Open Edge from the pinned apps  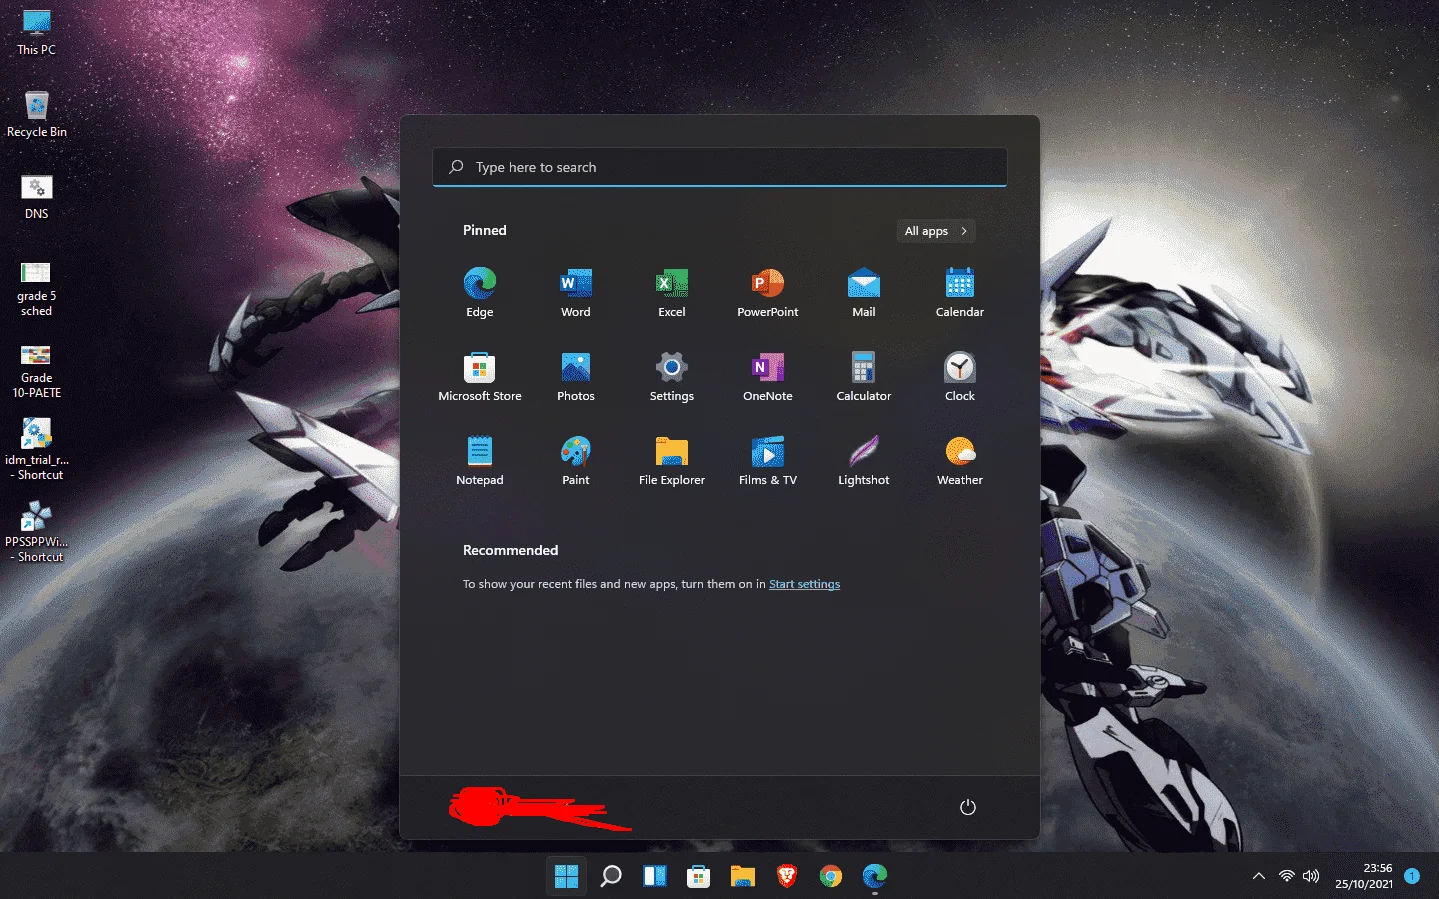click(480, 292)
